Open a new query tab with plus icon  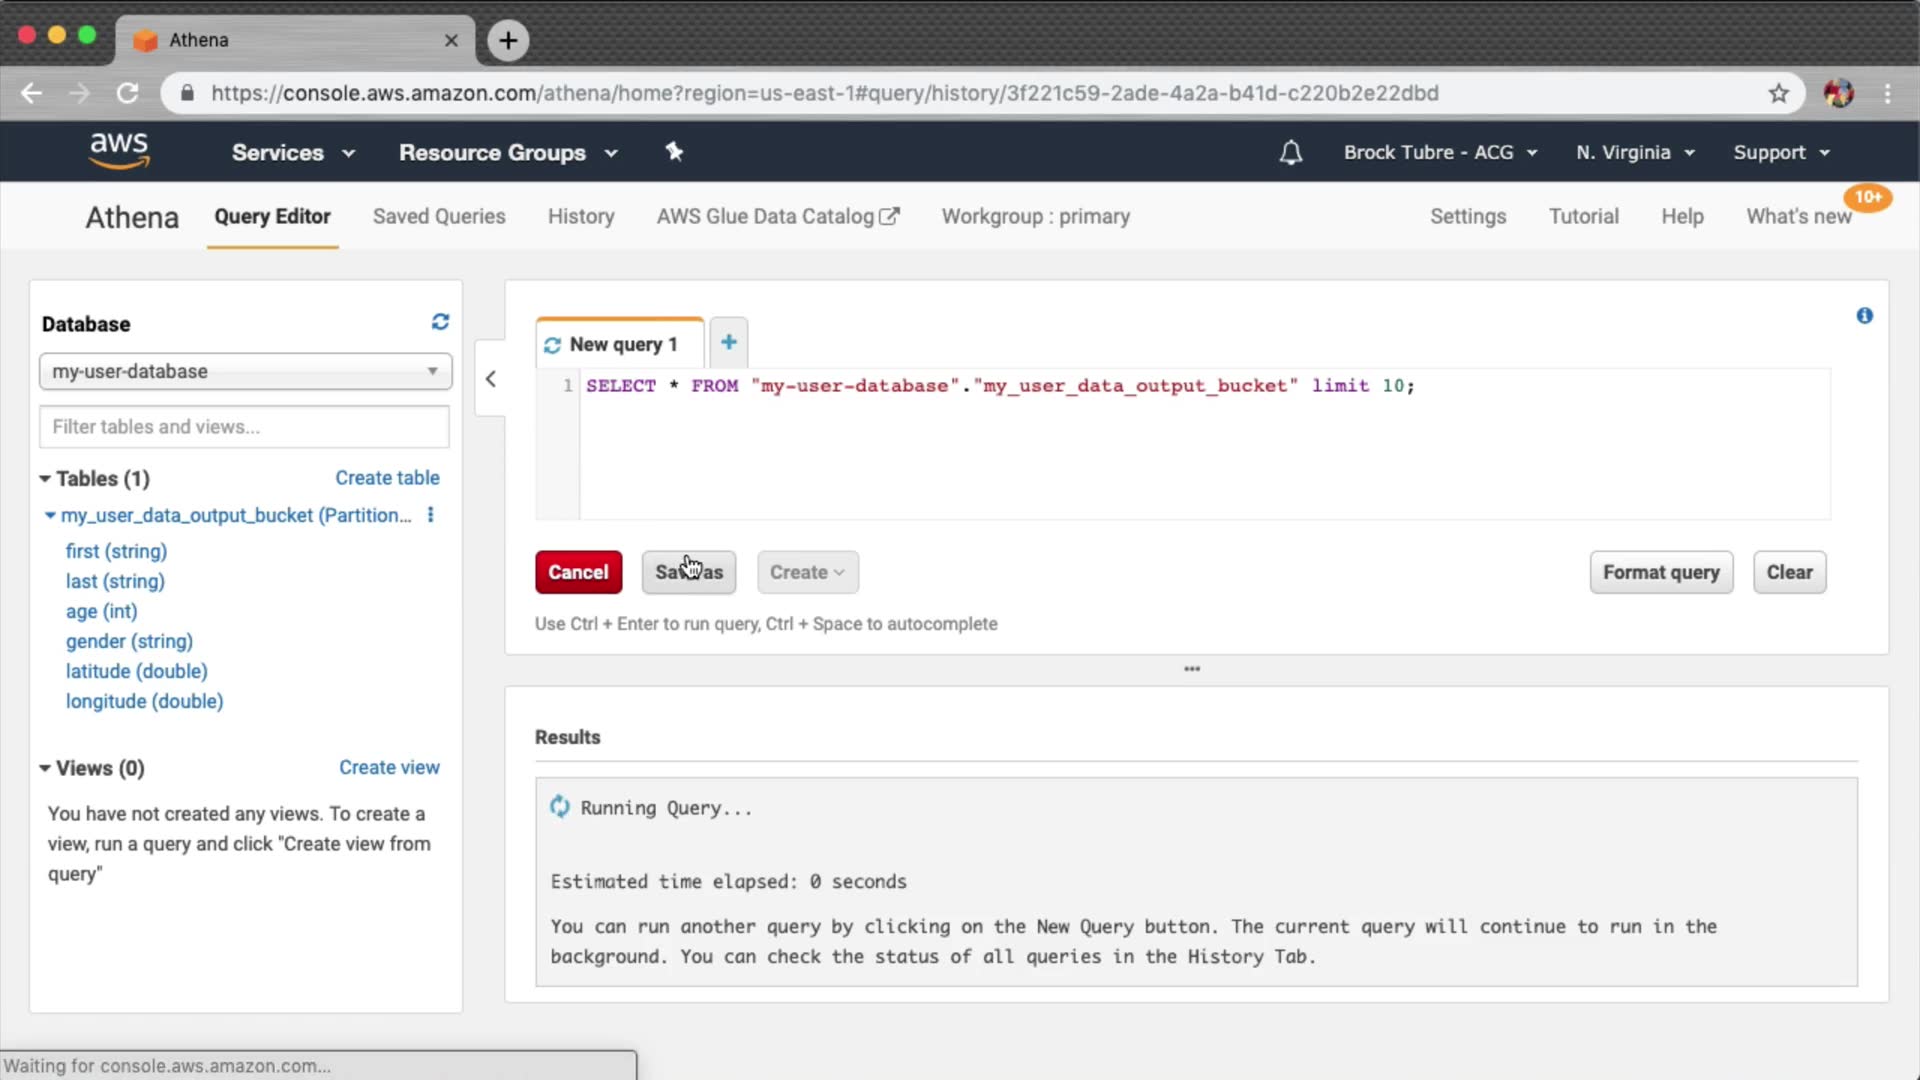pyautogui.click(x=728, y=343)
